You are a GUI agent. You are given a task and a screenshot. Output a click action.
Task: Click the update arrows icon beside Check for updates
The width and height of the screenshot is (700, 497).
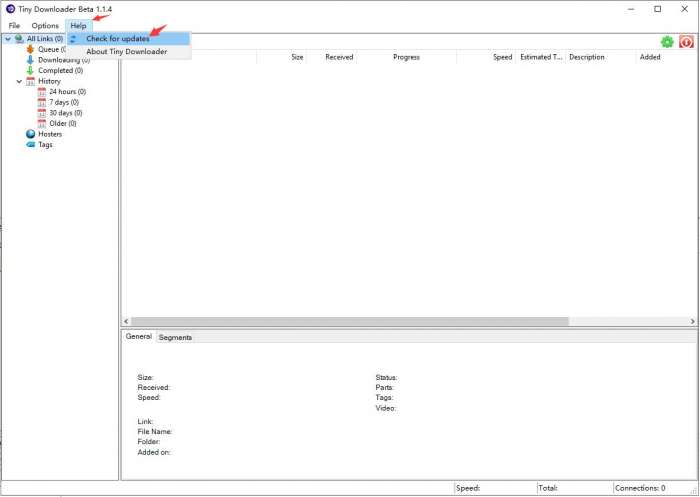coord(74,39)
